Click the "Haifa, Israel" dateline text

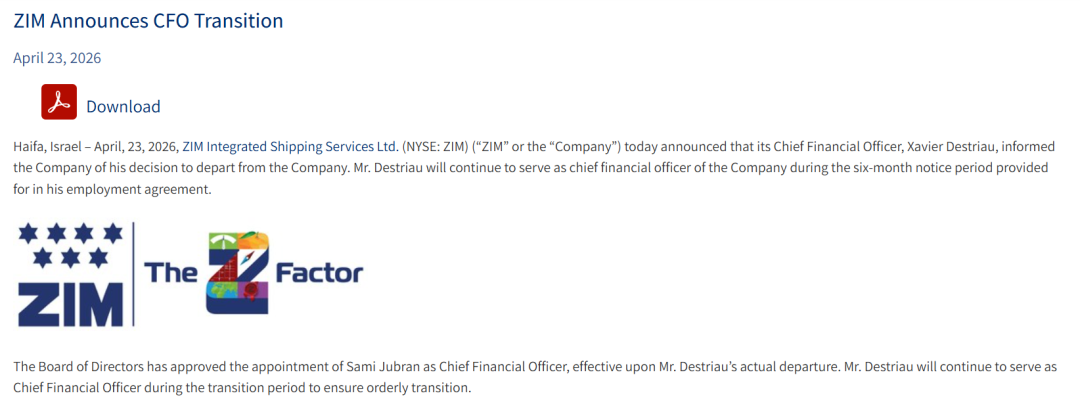coord(49,146)
